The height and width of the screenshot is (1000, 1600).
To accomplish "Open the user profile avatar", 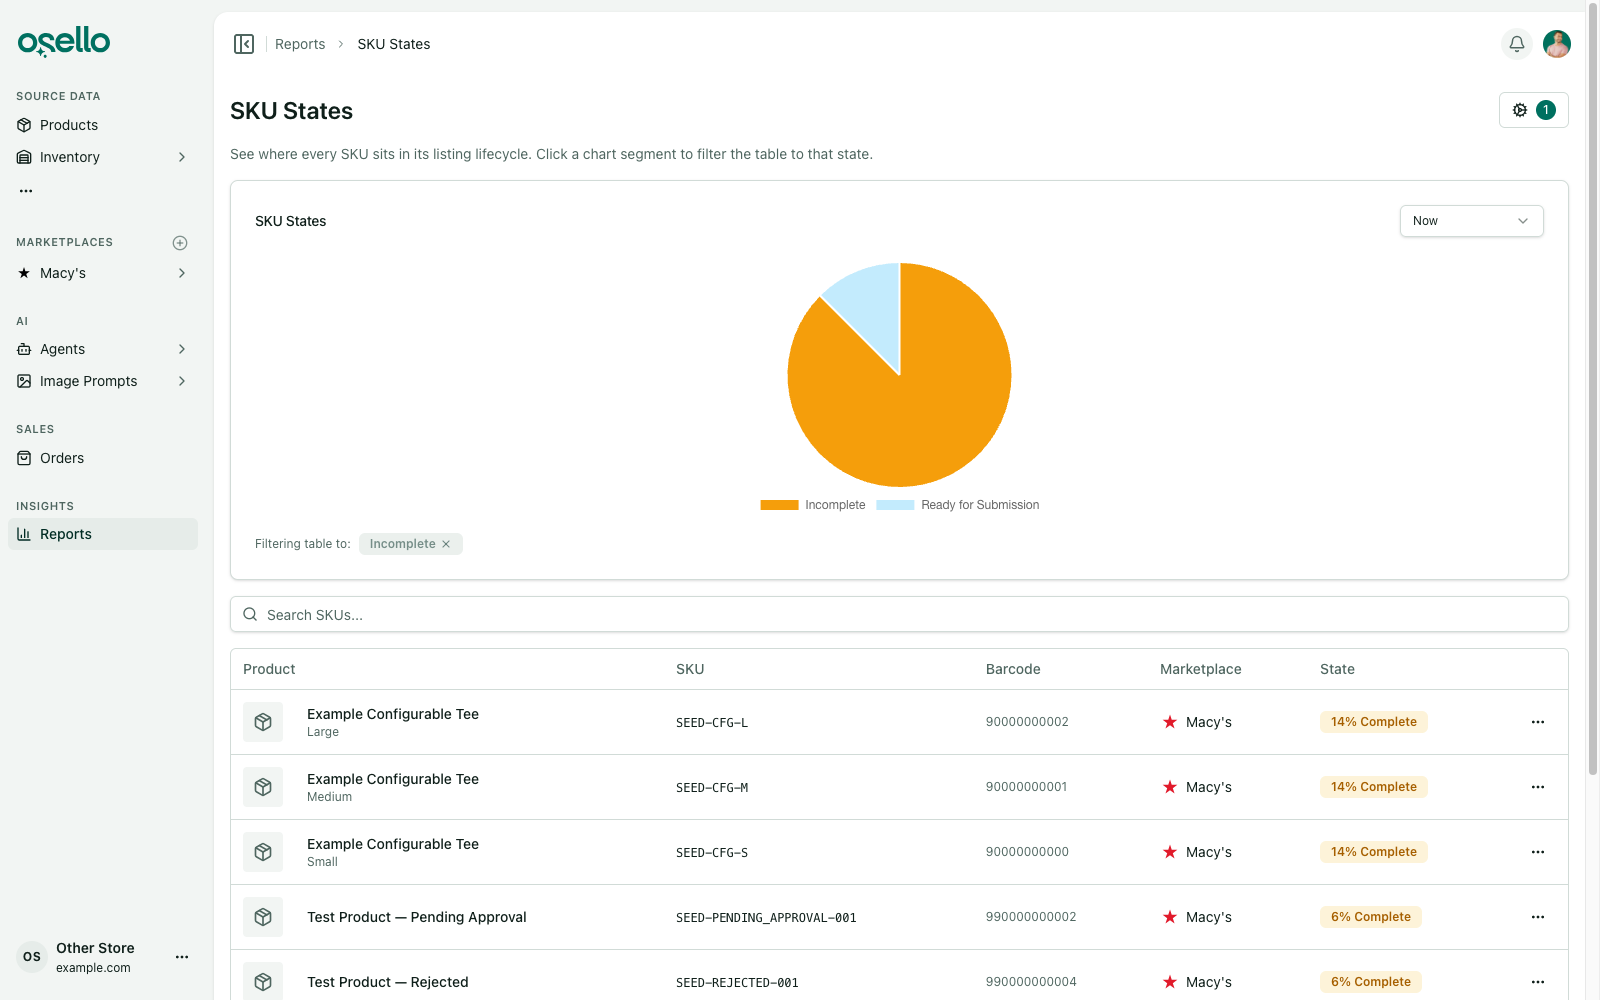I will click(x=1557, y=44).
